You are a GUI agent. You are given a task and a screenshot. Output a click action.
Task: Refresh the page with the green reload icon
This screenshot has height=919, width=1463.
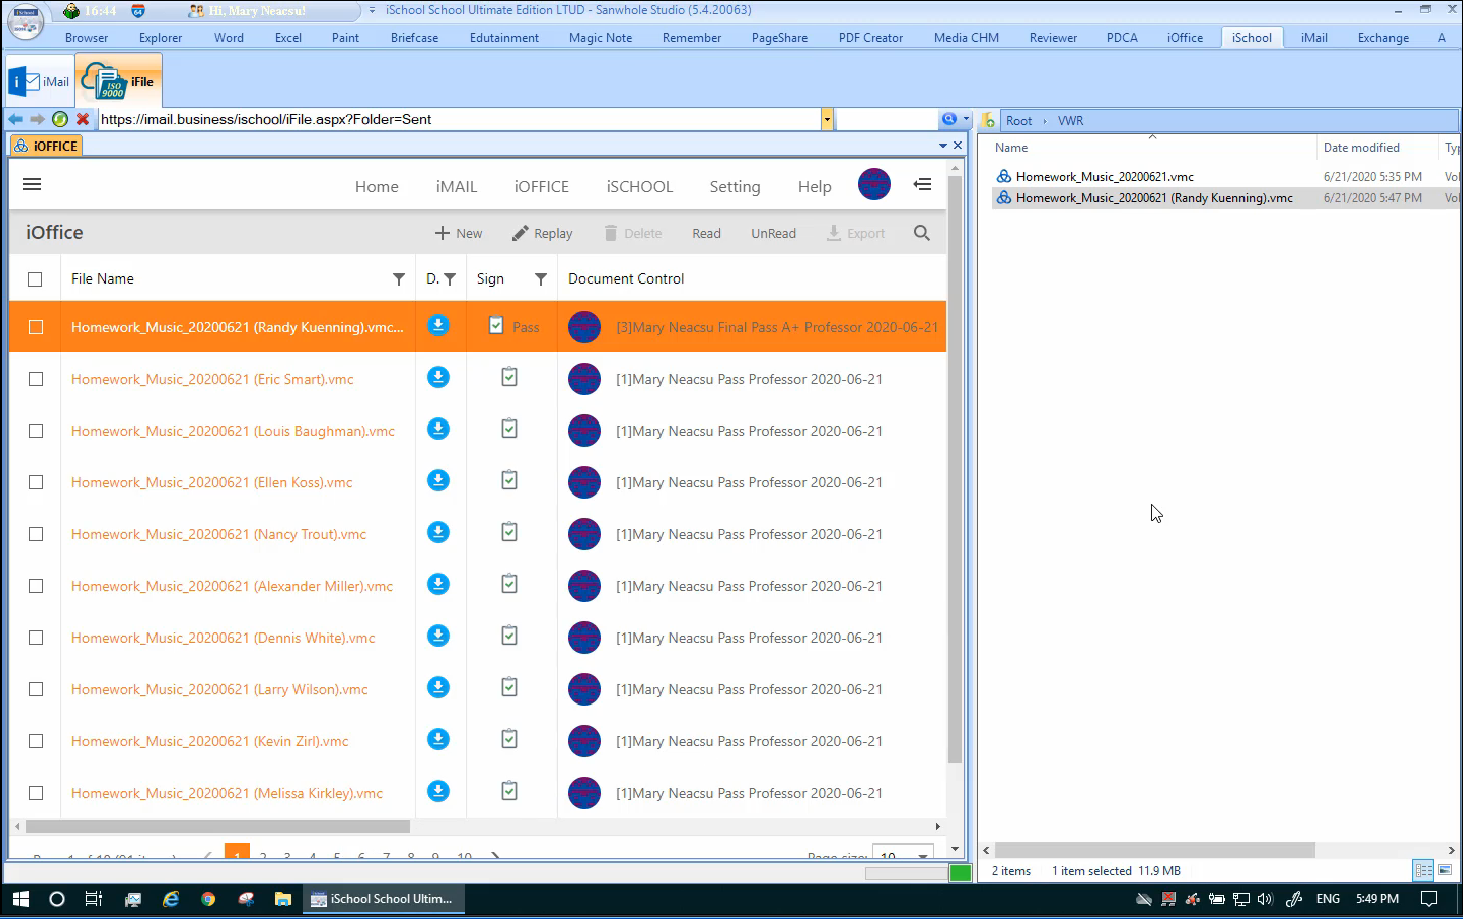pos(60,119)
